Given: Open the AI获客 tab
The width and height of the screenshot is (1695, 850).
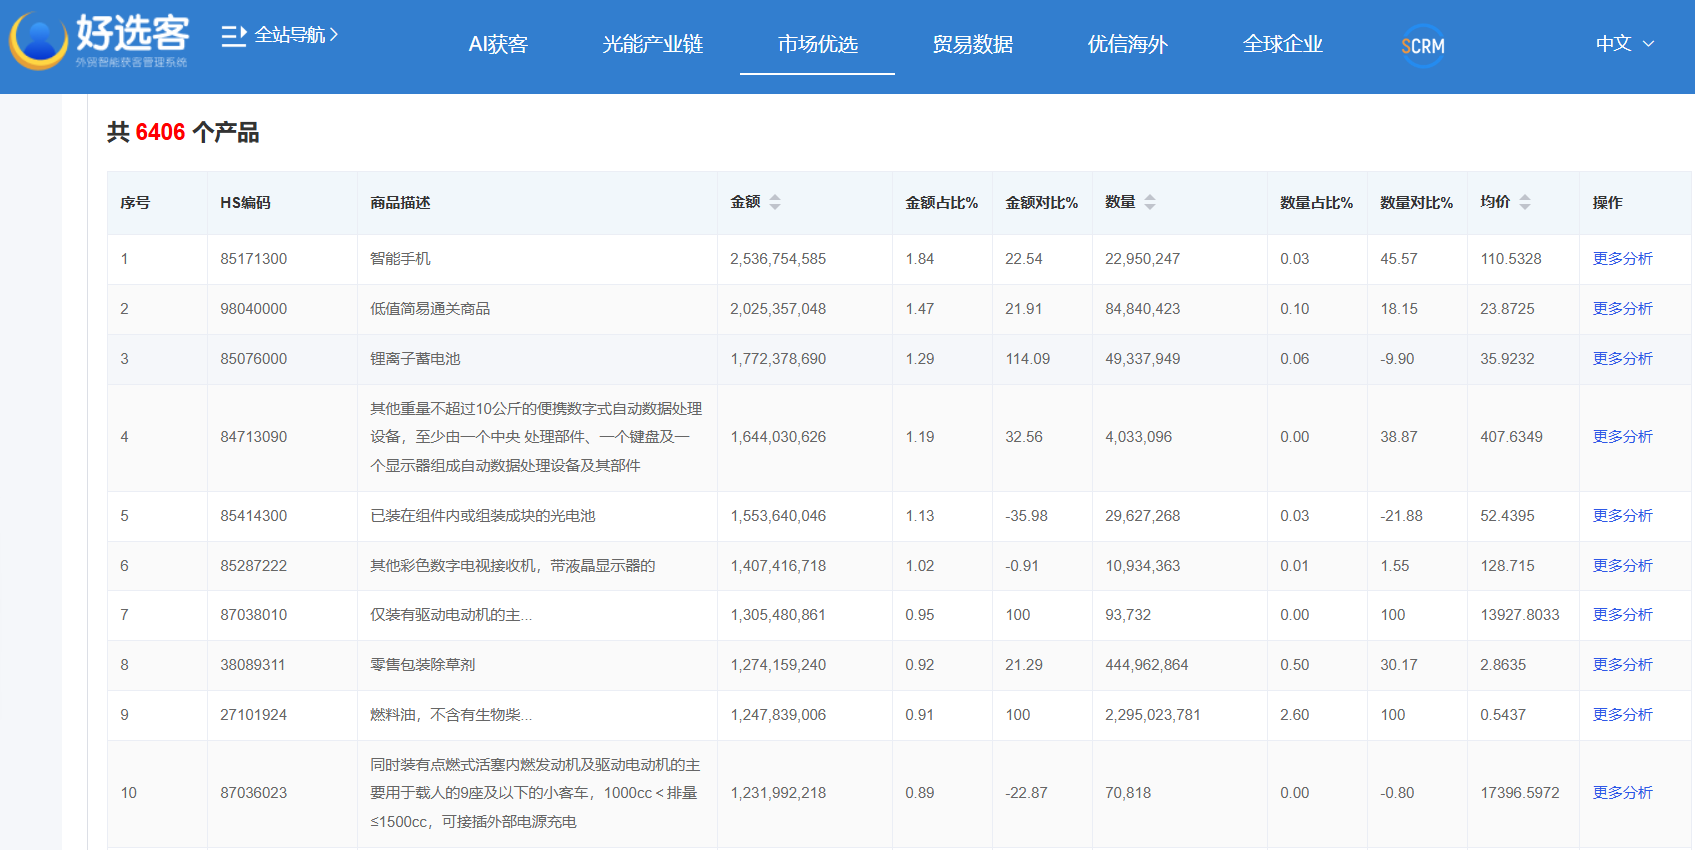Looking at the screenshot, I should click(x=498, y=45).
